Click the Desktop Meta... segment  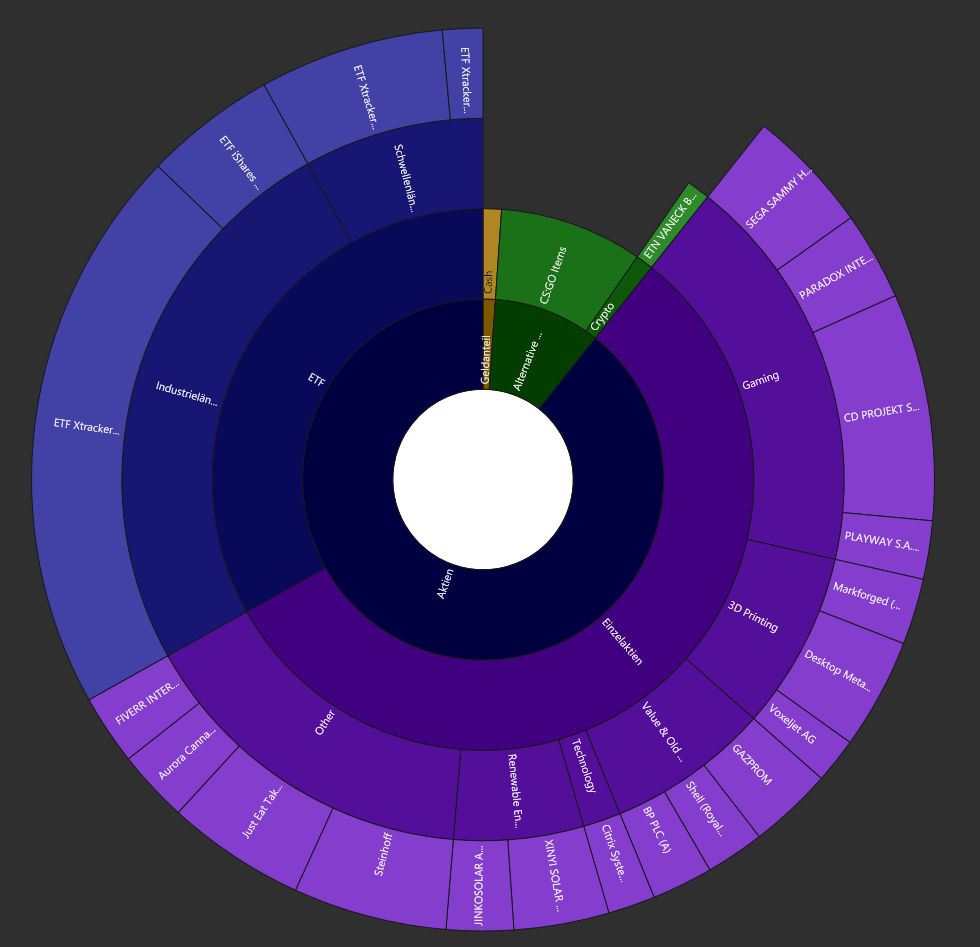click(x=841, y=672)
